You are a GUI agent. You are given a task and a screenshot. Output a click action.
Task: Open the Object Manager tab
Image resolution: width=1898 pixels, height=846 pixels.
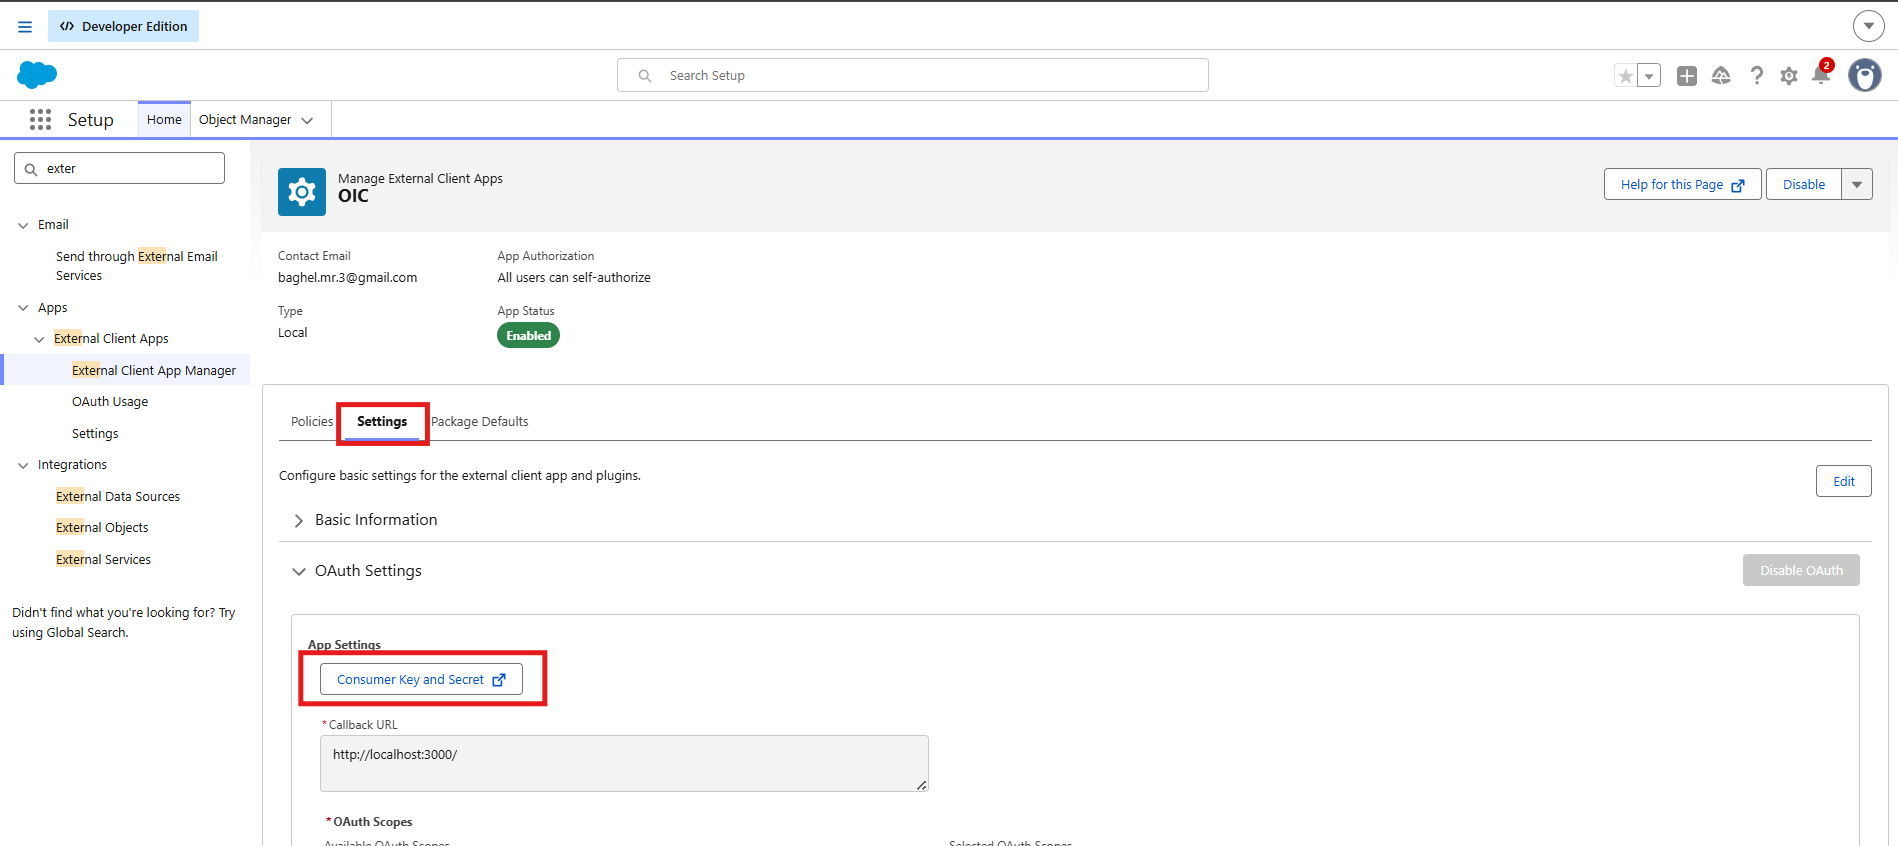pos(245,120)
